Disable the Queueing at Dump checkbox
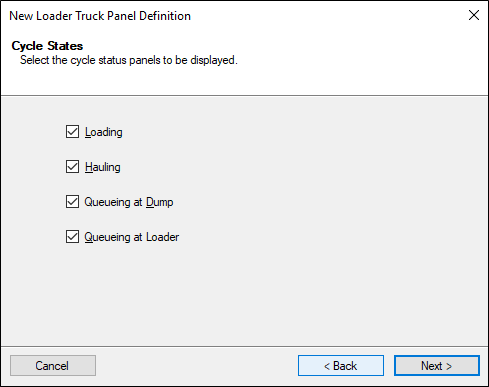The width and height of the screenshot is (489, 387). click(x=72, y=202)
